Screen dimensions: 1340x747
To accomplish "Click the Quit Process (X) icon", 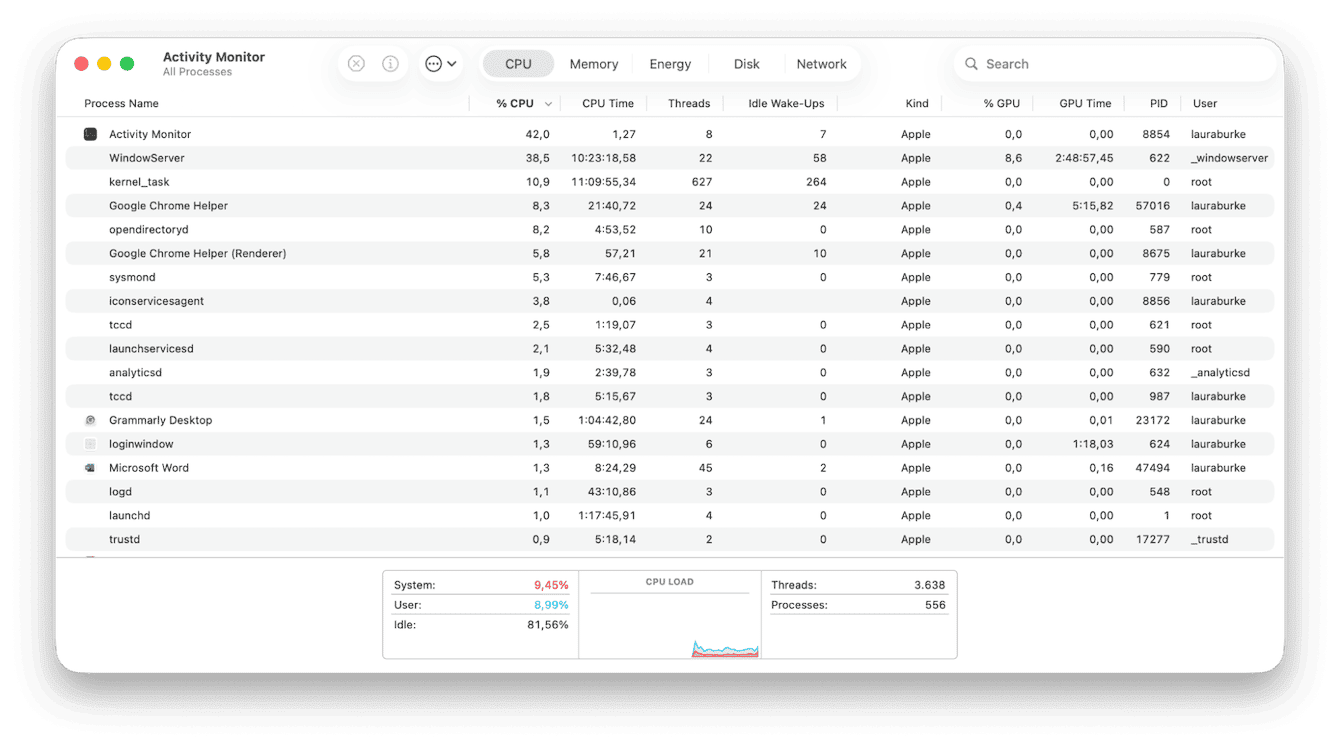I will [356, 63].
